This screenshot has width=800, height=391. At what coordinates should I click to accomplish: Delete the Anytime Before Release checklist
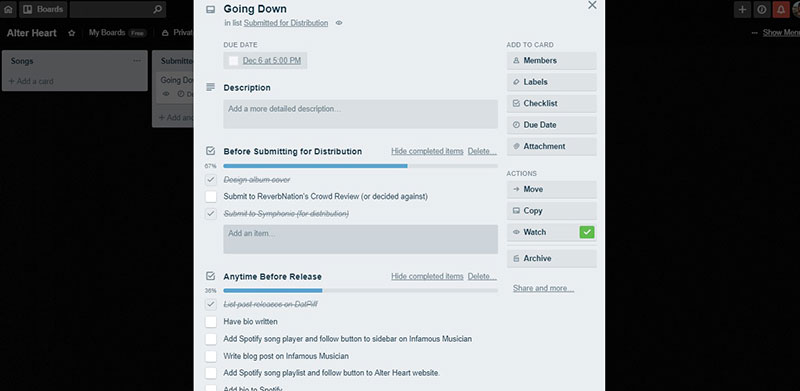click(482, 276)
